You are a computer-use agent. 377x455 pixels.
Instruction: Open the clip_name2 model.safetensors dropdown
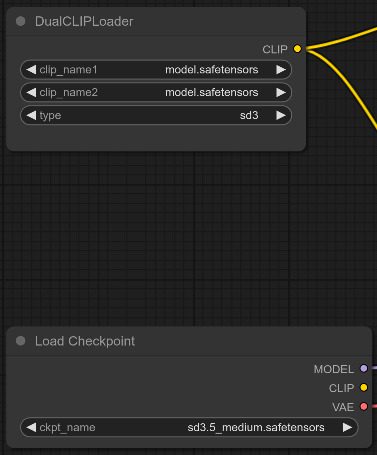click(x=156, y=92)
